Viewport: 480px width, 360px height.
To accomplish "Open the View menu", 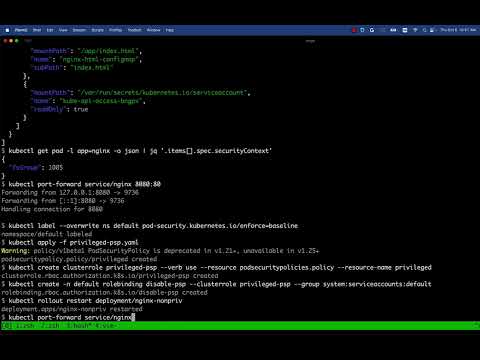I will [x=63, y=30].
